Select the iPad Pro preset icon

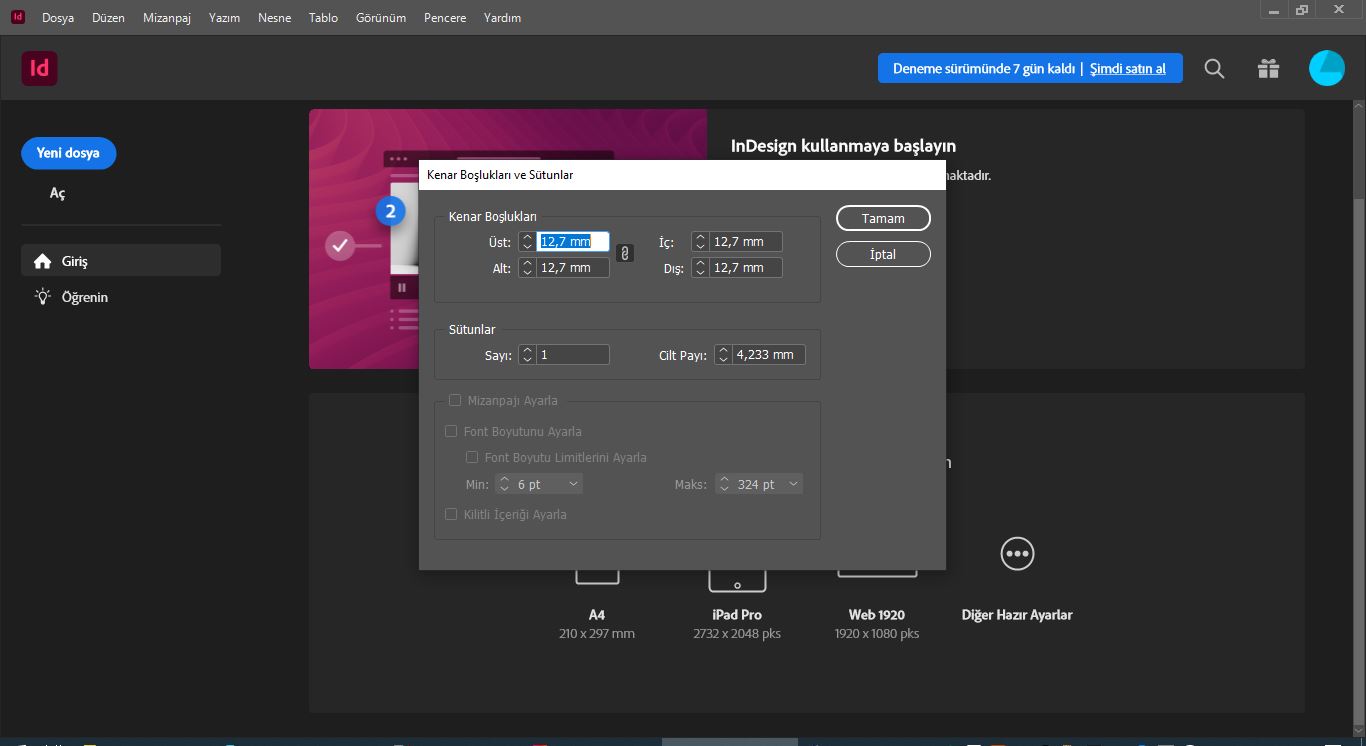point(737,580)
